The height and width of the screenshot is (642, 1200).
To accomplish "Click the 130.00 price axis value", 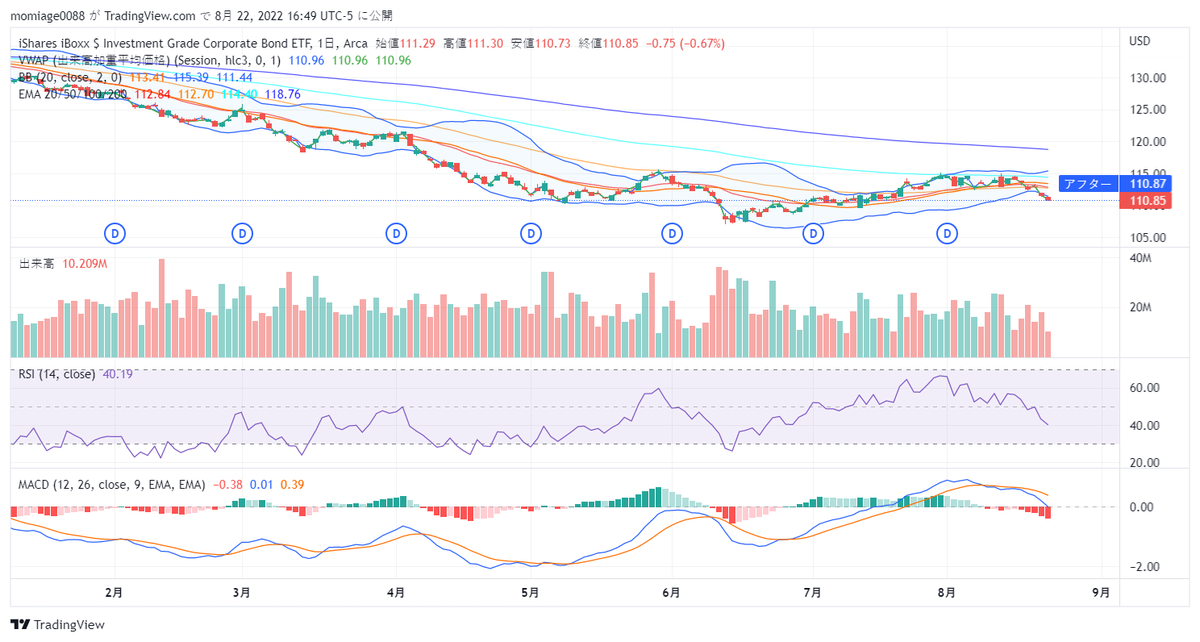I will tap(1146, 78).
